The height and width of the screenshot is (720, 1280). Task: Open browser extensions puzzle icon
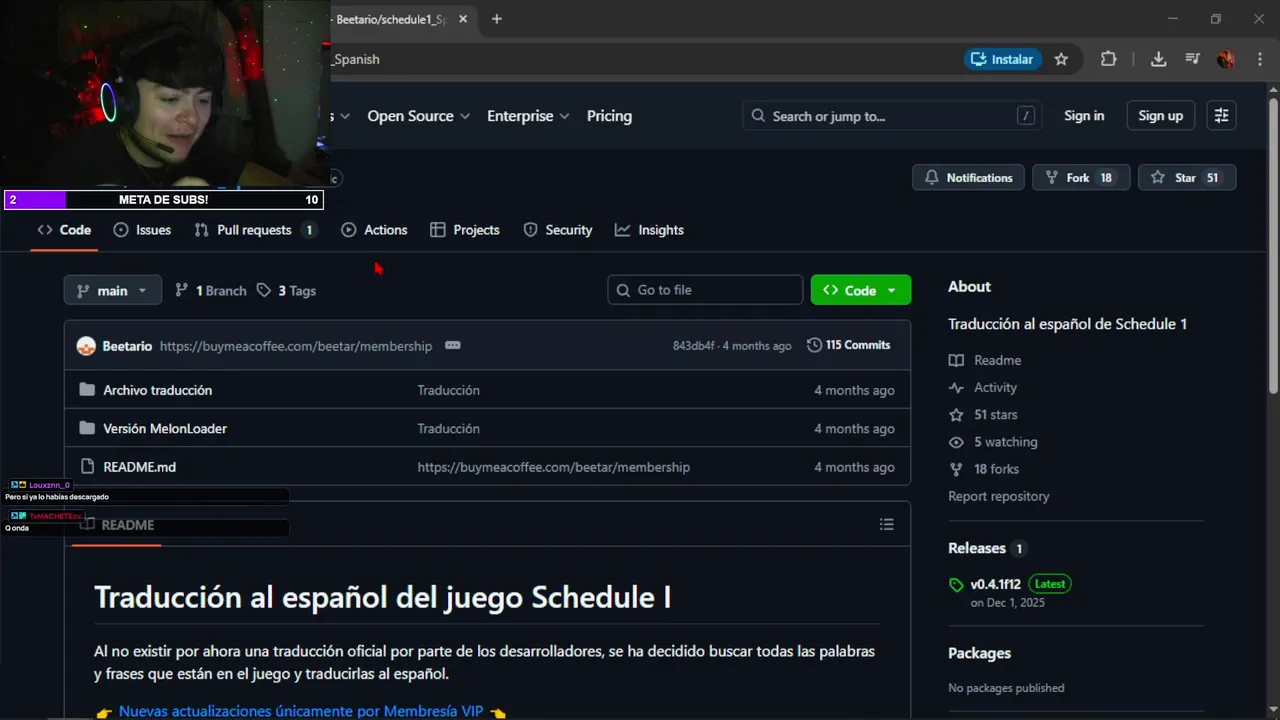point(1108,59)
